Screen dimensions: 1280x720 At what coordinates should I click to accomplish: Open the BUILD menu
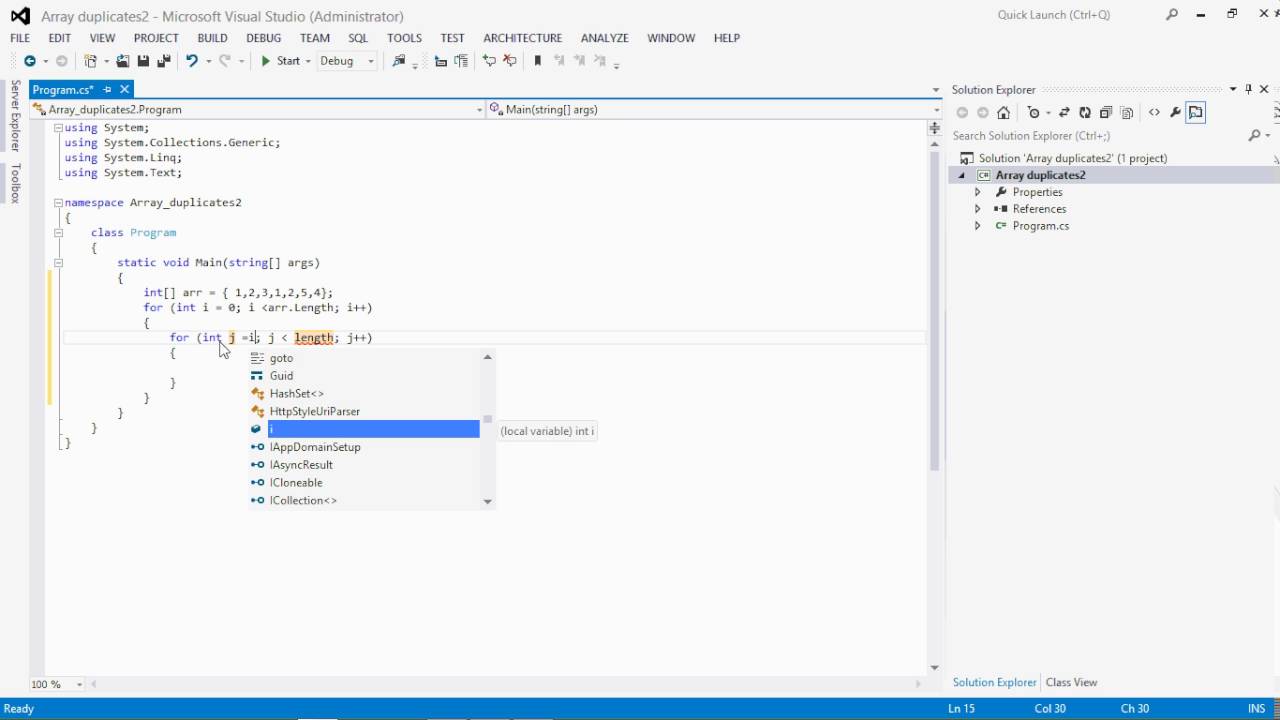(212, 38)
